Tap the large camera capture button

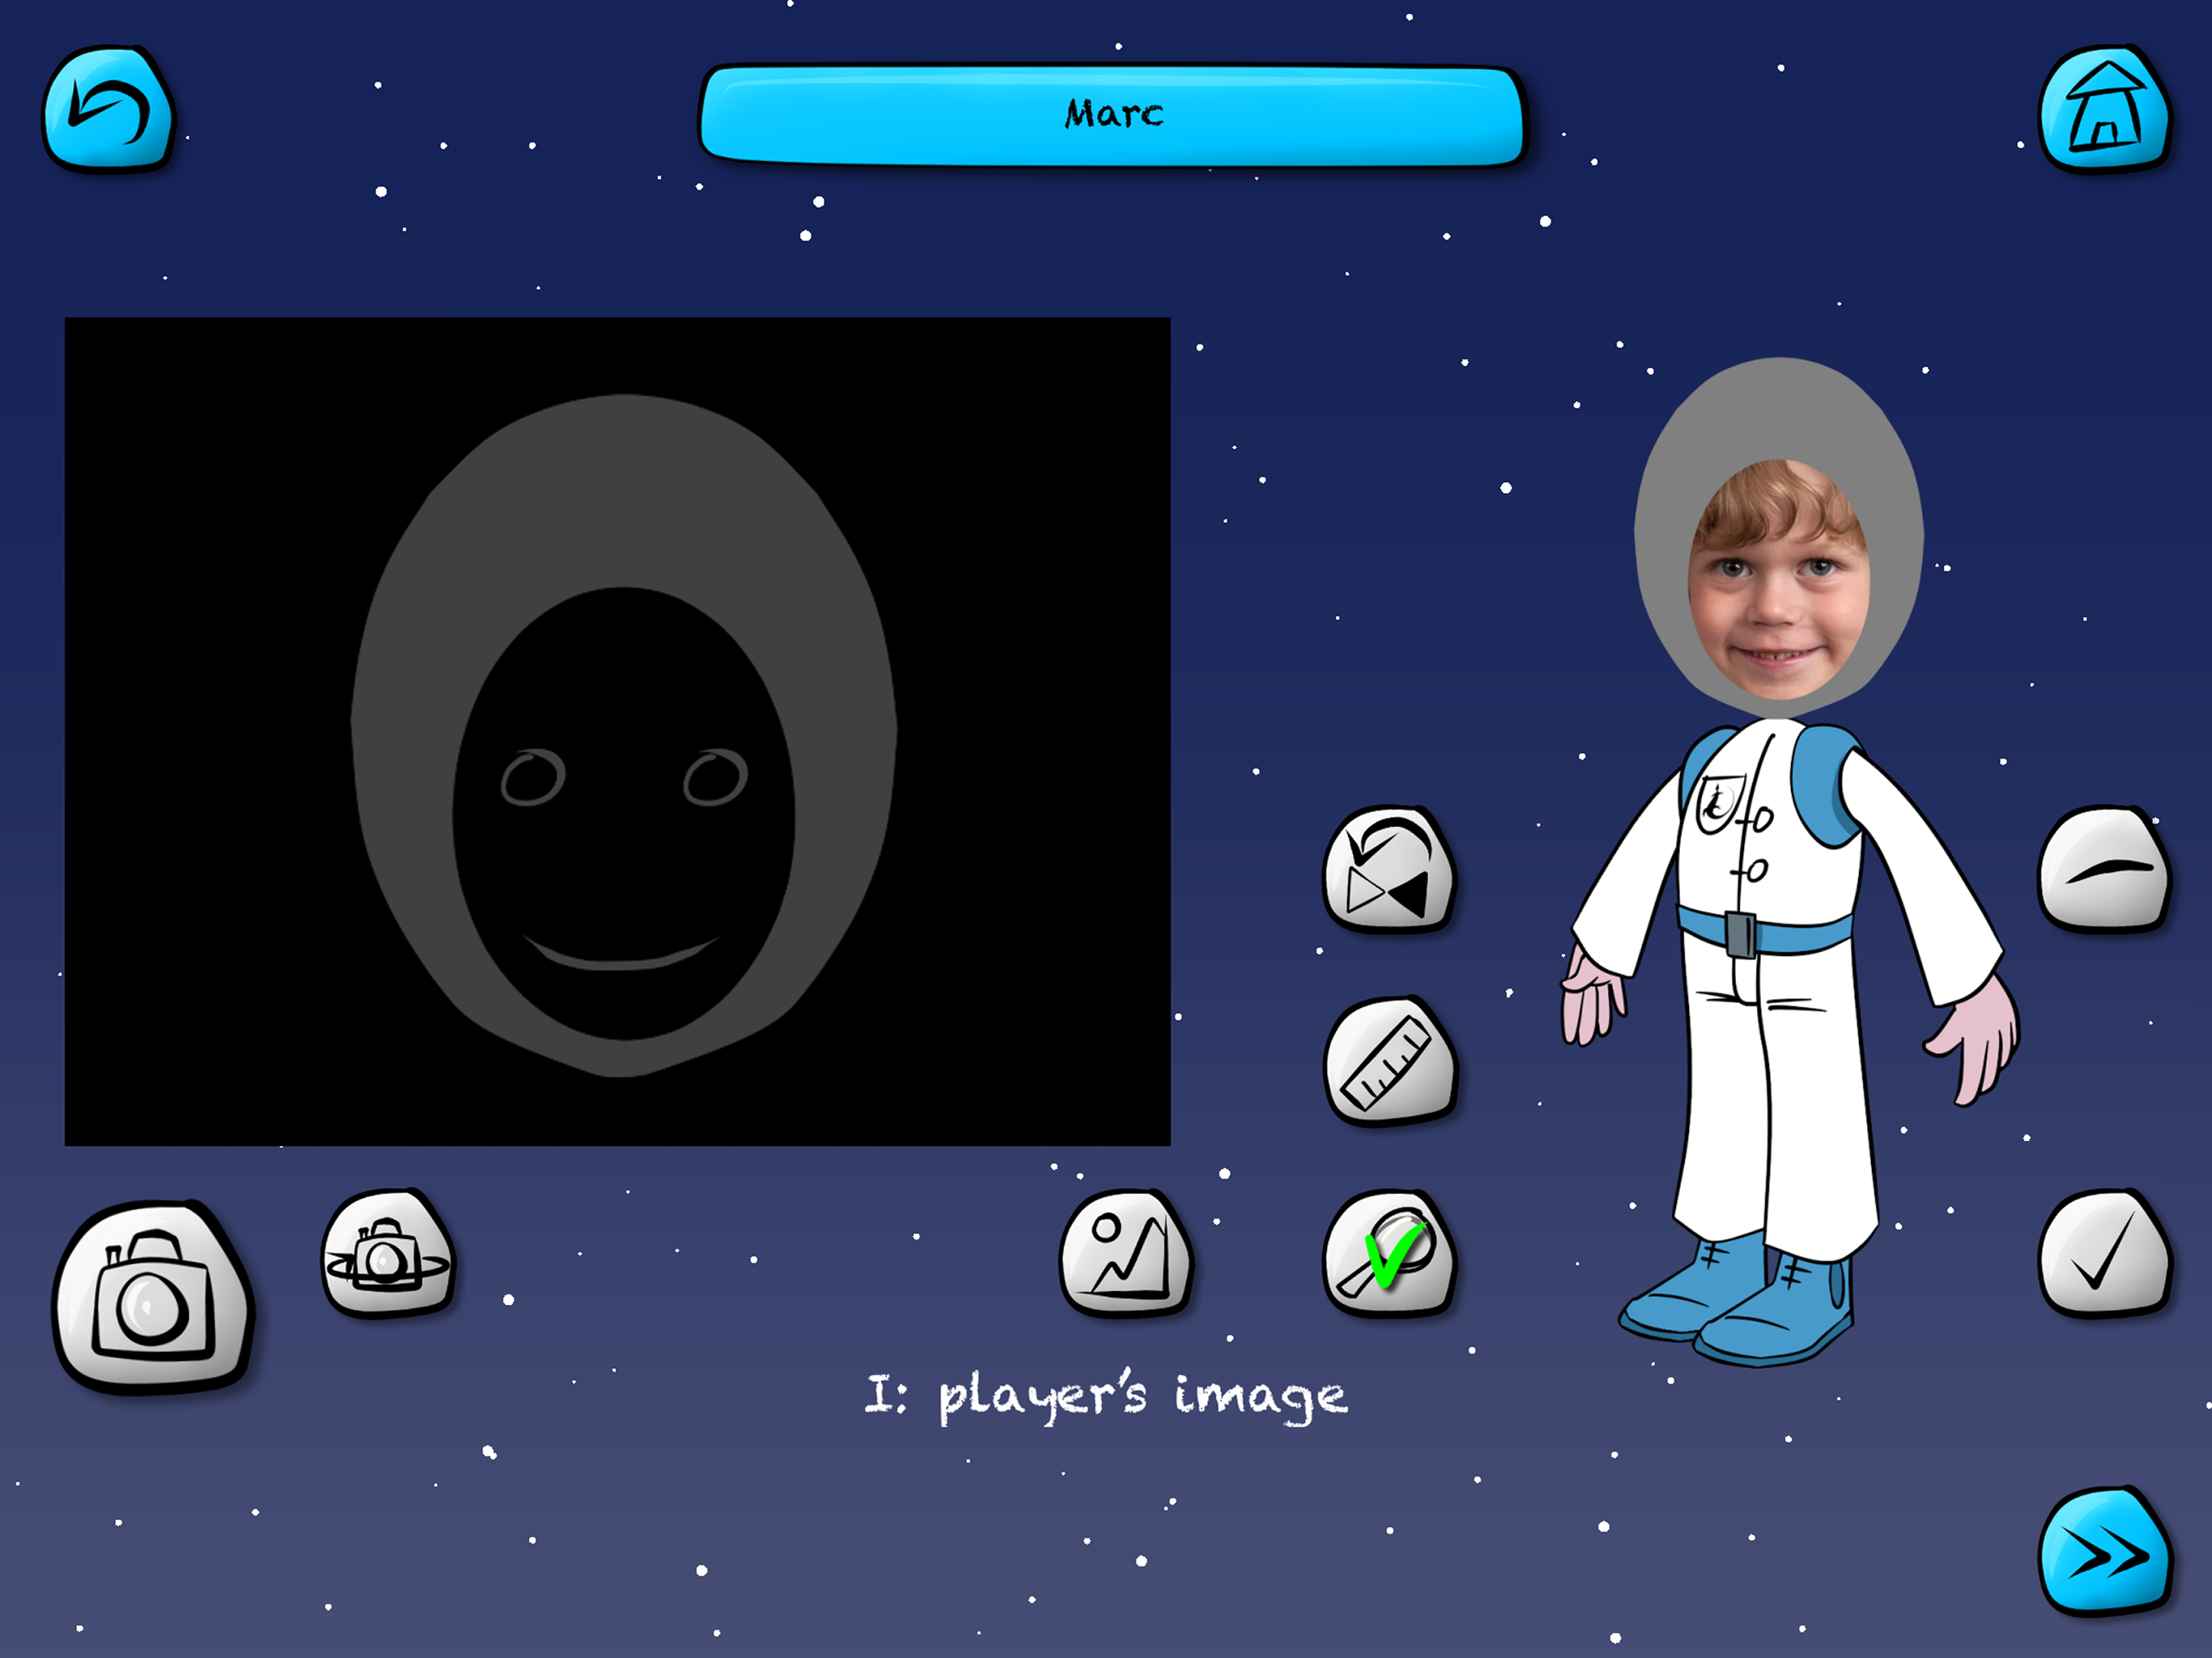tap(153, 1296)
